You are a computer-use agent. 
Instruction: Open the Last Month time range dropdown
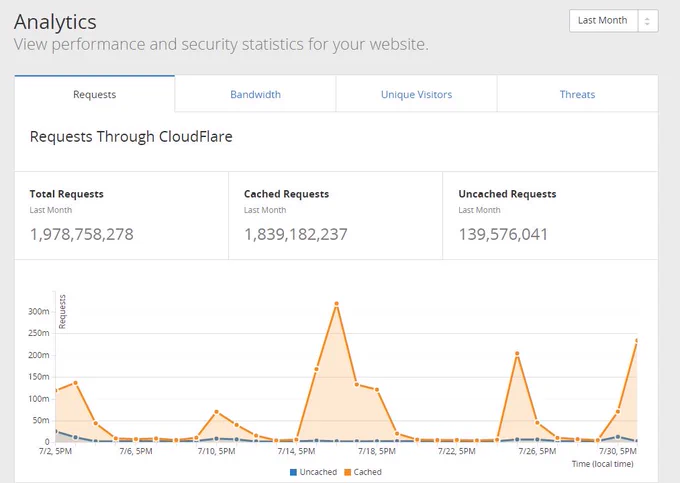(614, 21)
